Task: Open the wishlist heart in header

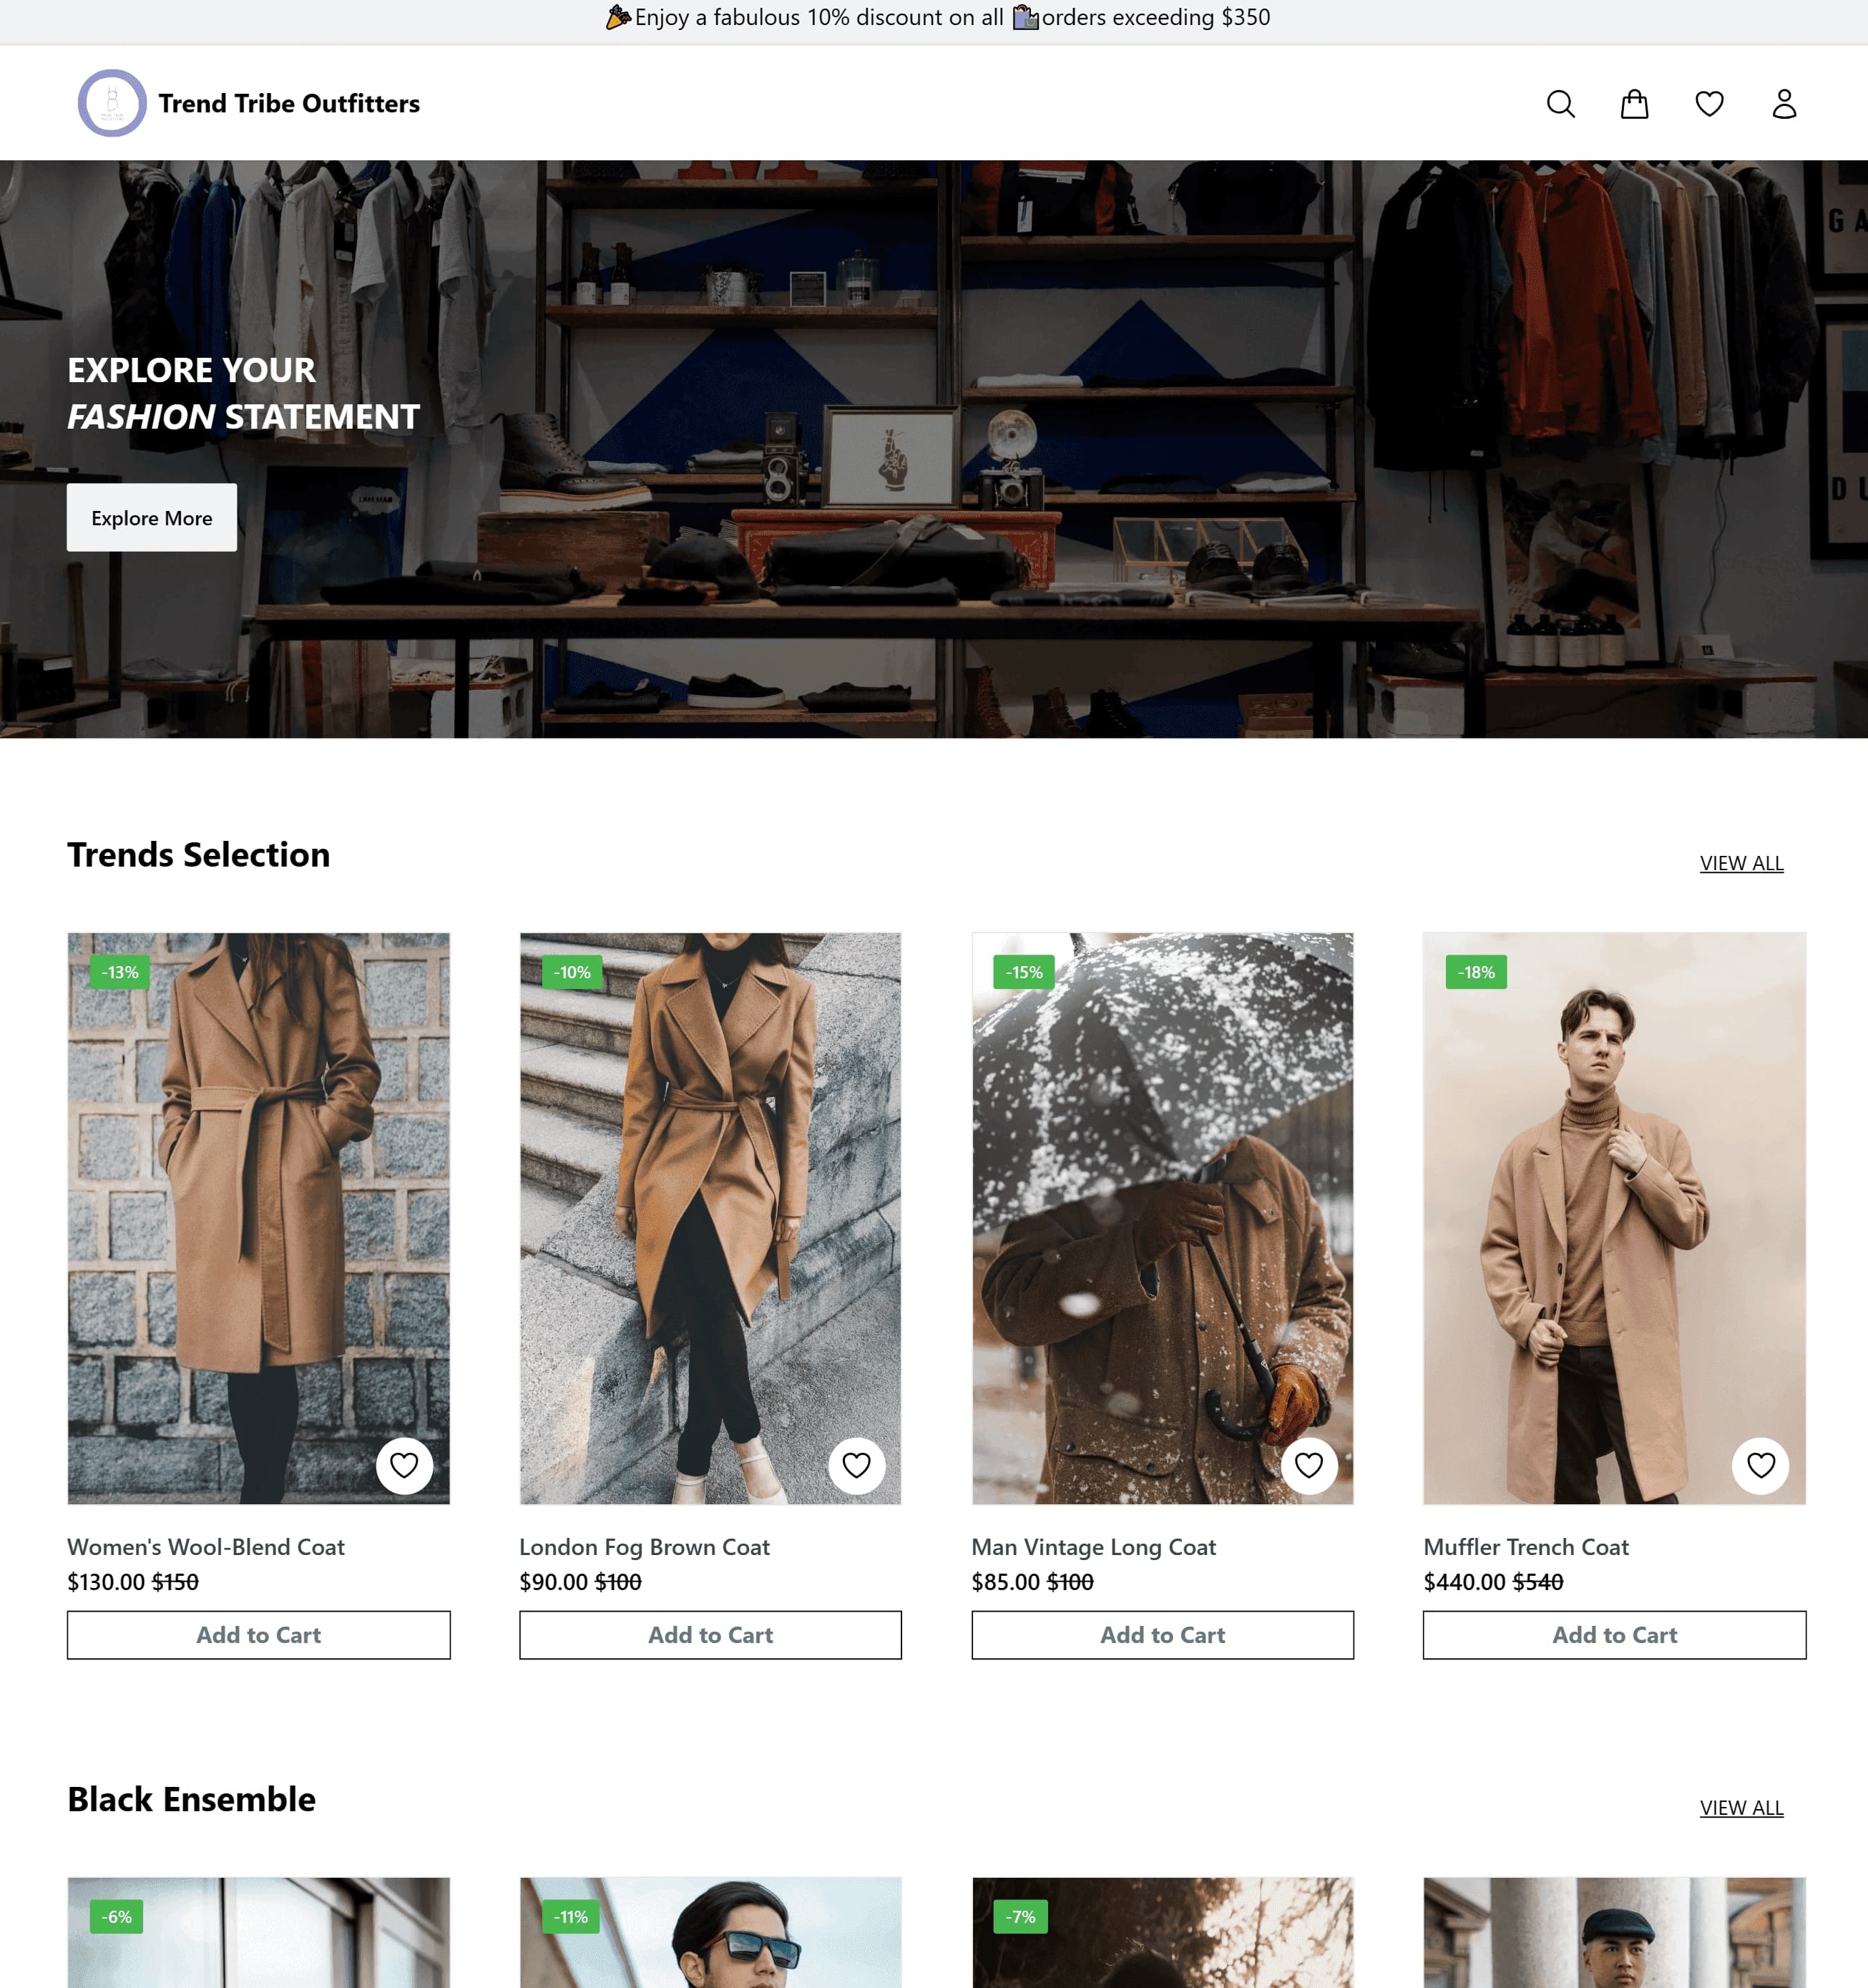Action: [1709, 104]
